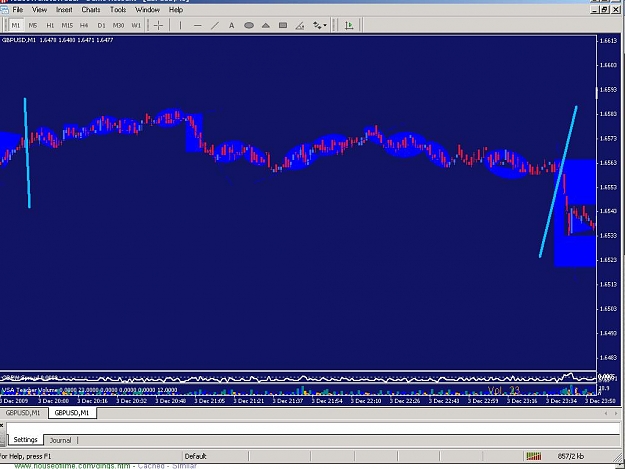Screen dimensions: 625x469
Task: Click the connection status bars icon
Action: point(534,456)
